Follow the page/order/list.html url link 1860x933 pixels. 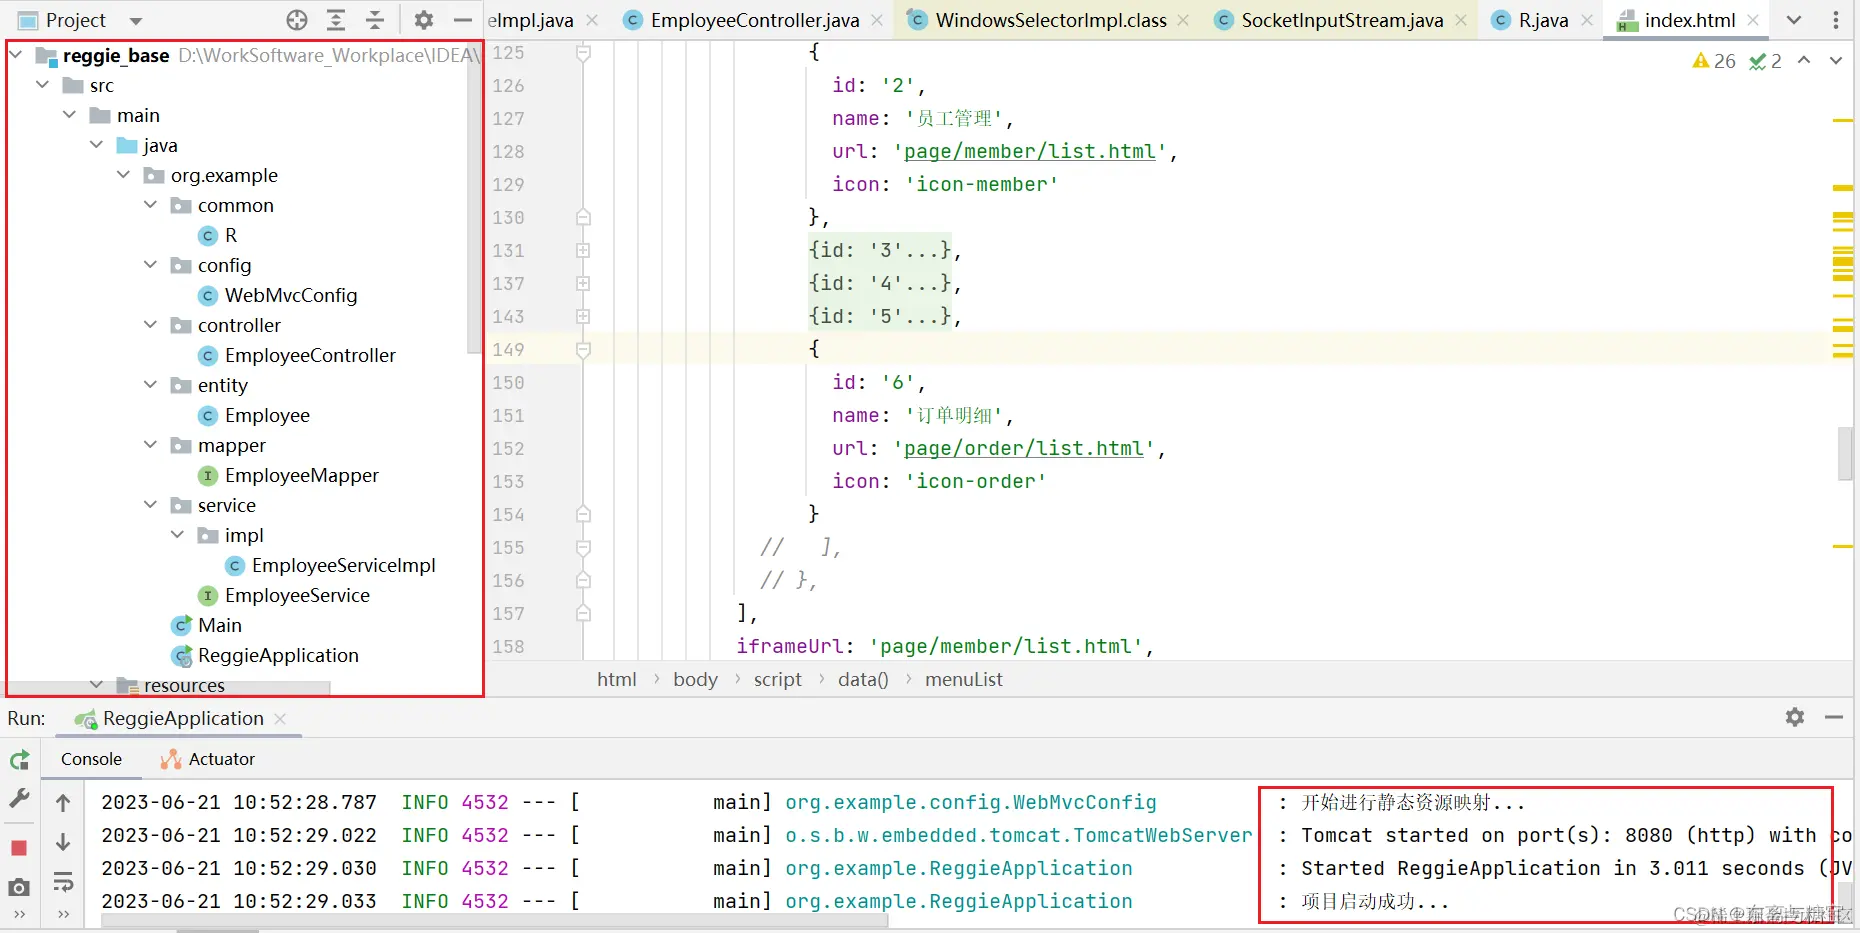click(1024, 448)
